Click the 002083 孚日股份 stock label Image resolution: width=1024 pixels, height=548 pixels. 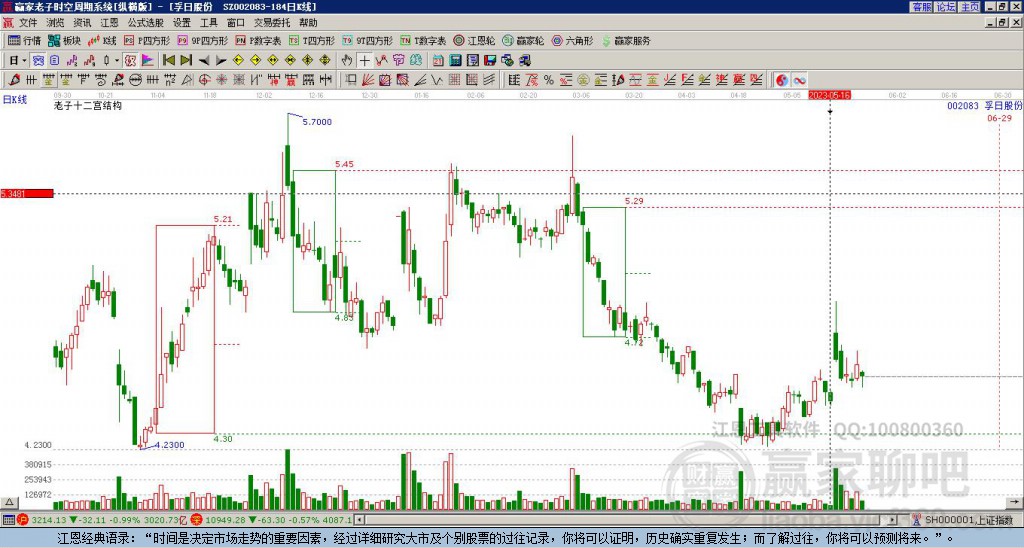[x=984, y=105]
